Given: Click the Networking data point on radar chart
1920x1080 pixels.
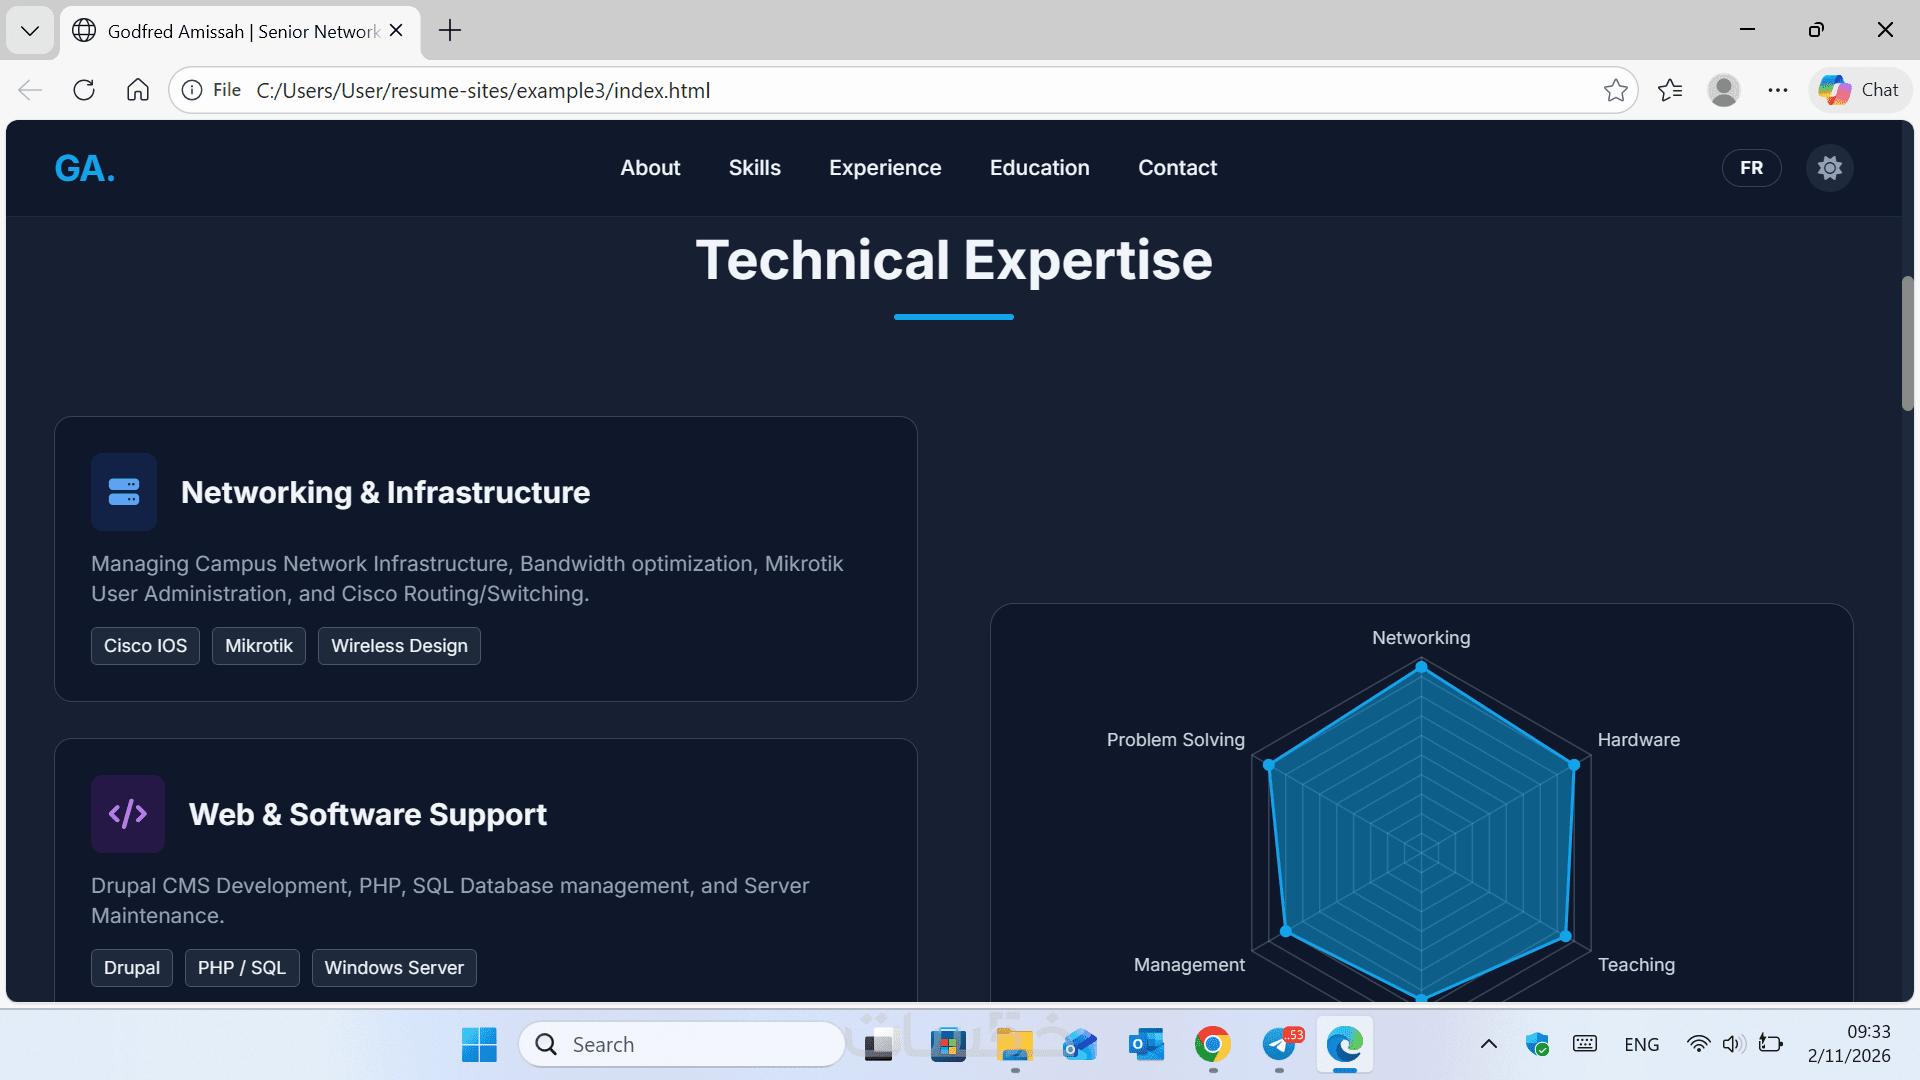Looking at the screenshot, I should tap(1421, 667).
